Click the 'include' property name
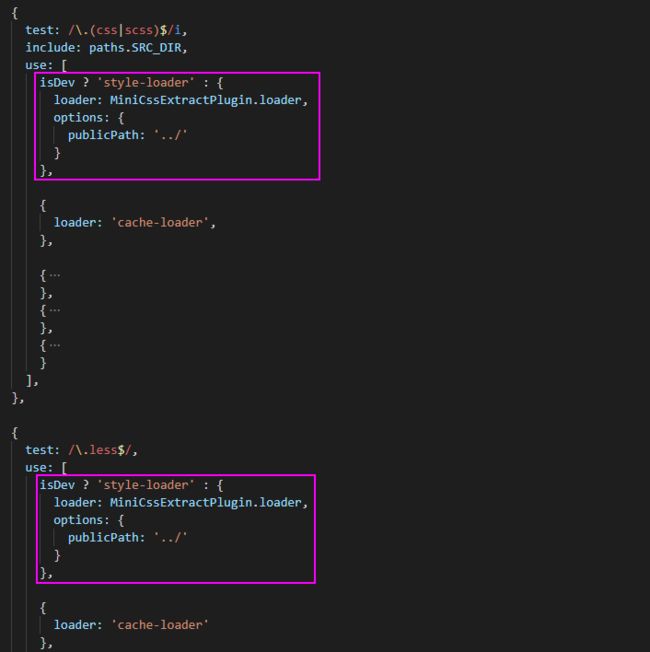The image size is (650, 652). click(50, 48)
